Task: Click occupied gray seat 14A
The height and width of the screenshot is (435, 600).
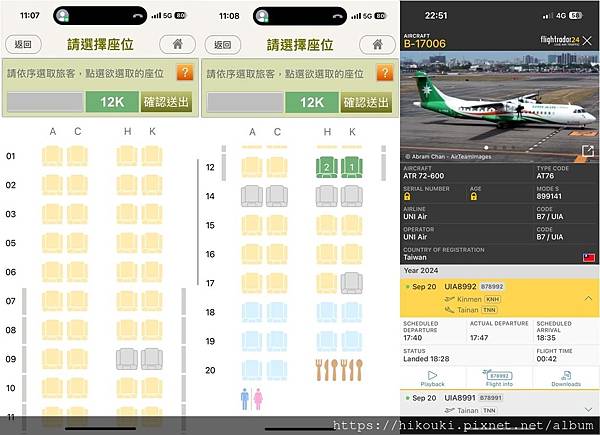Action: [x=252, y=196]
